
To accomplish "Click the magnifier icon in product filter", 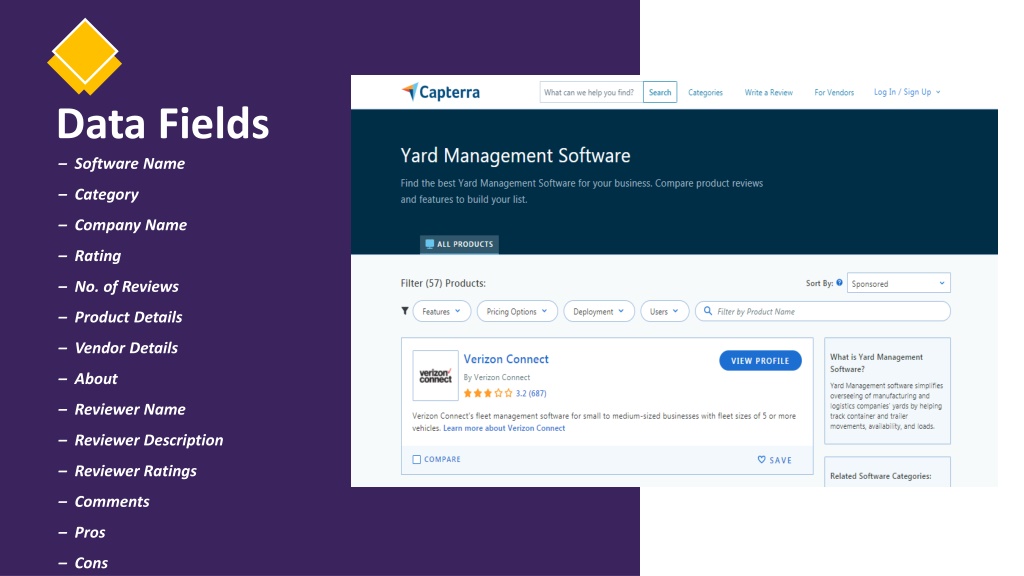I will 708,312.
